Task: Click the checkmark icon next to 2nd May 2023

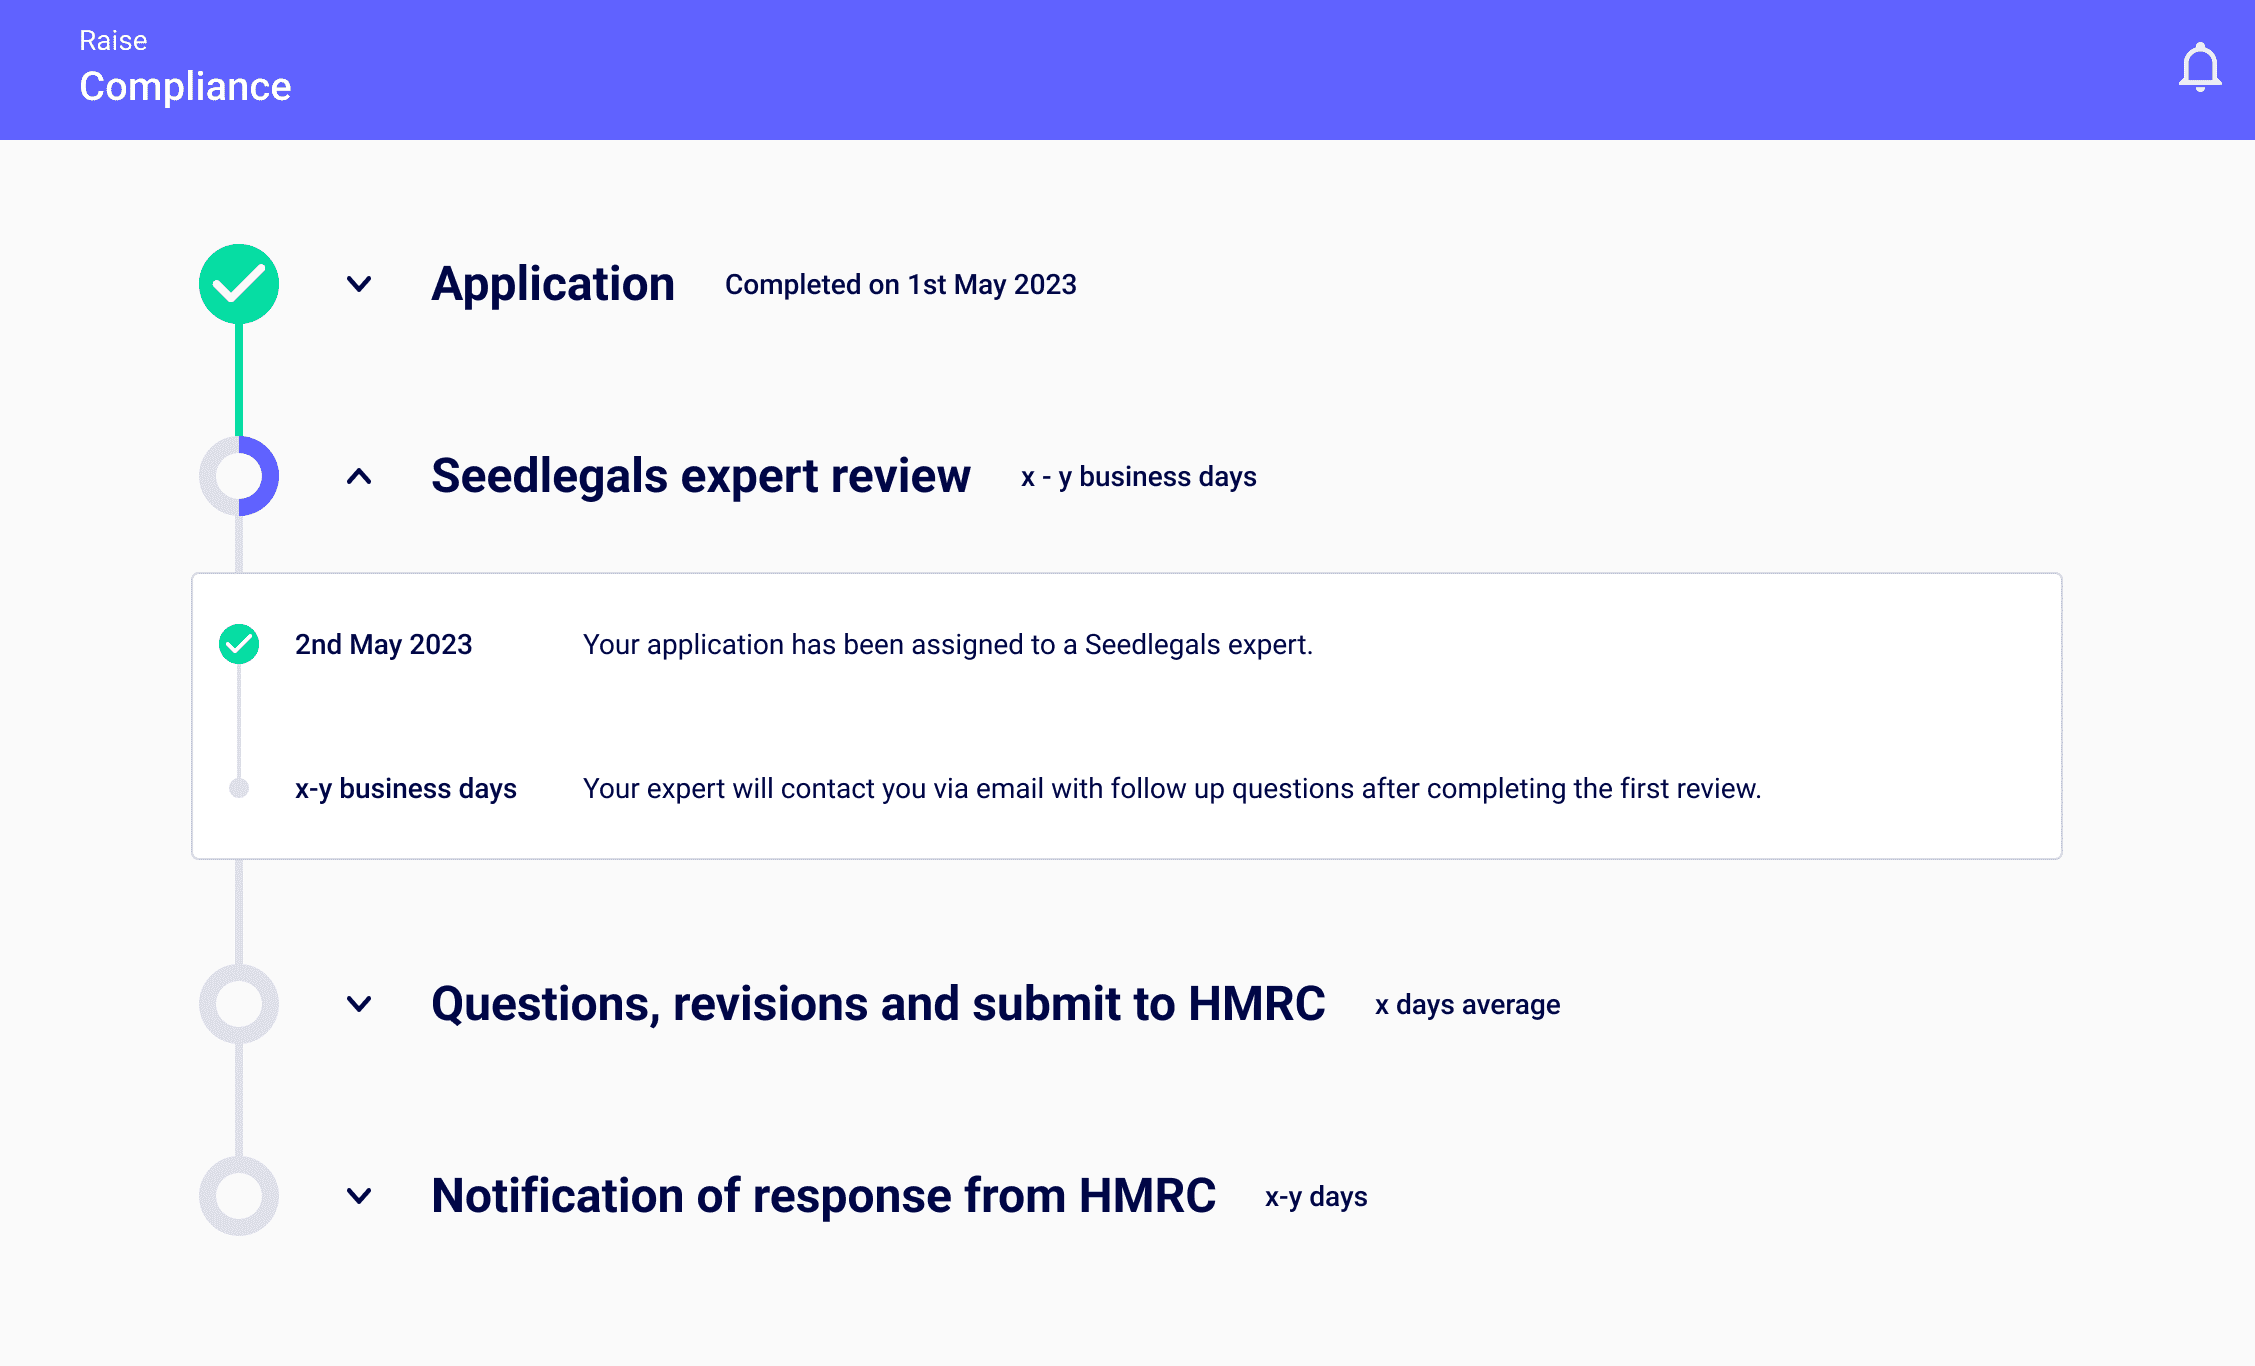Action: (x=239, y=644)
